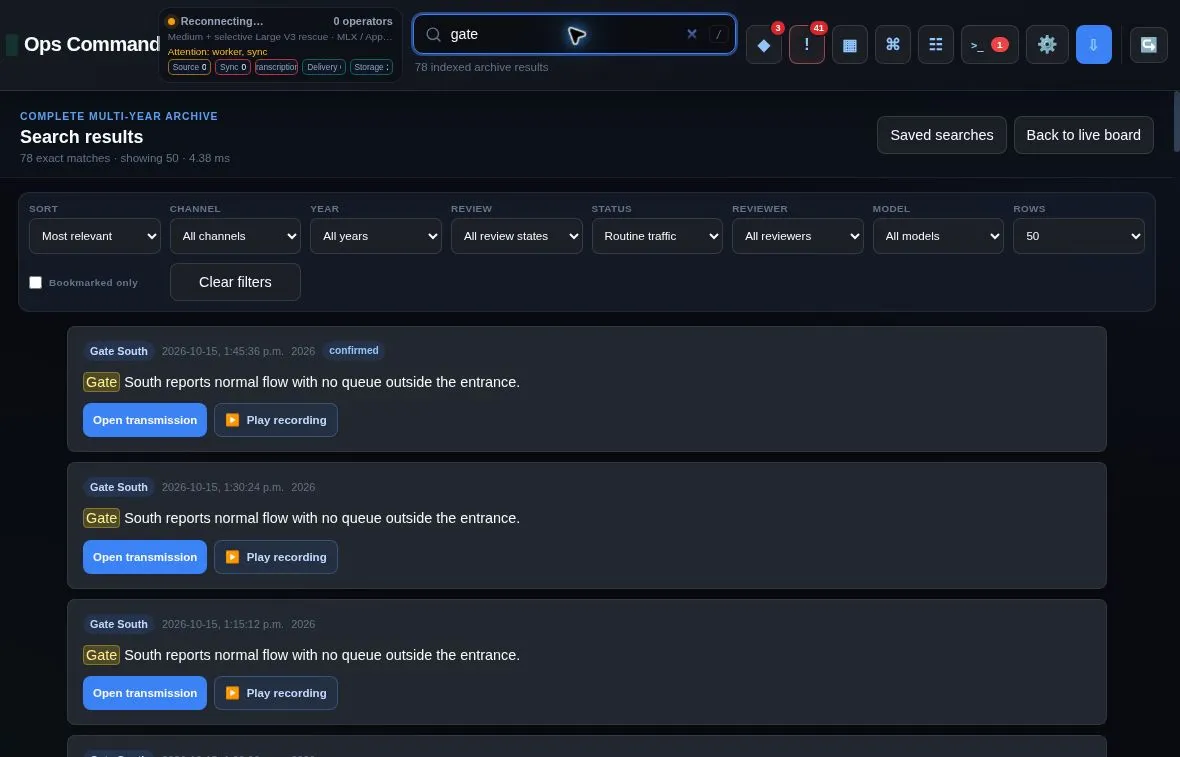Play recording for the 1:45:36 p.m. result
The height and width of the screenshot is (757, 1180).
(x=275, y=420)
